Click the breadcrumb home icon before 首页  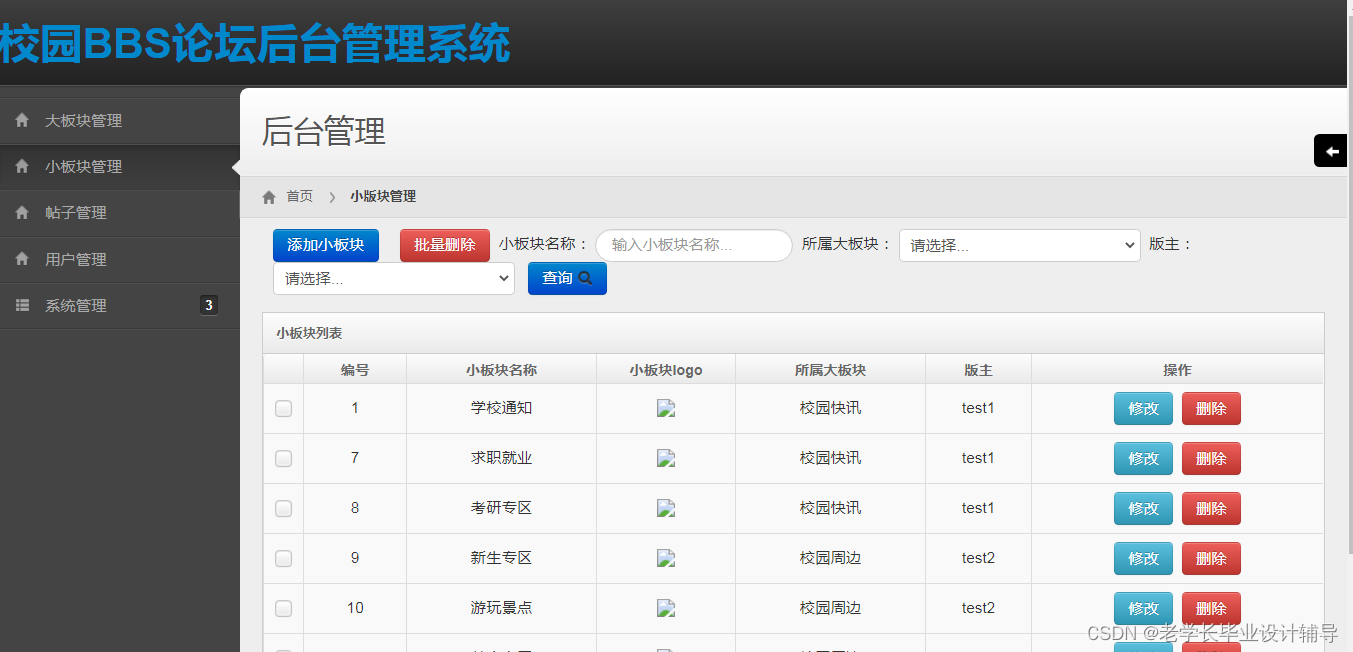(x=268, y=196)
